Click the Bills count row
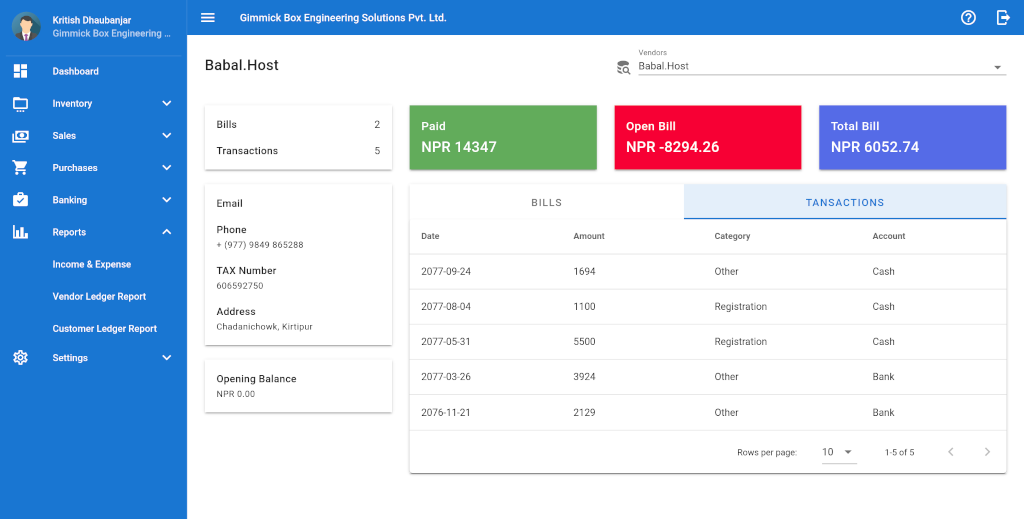The width and height of the screenshot is (1024, 519). 298,125
